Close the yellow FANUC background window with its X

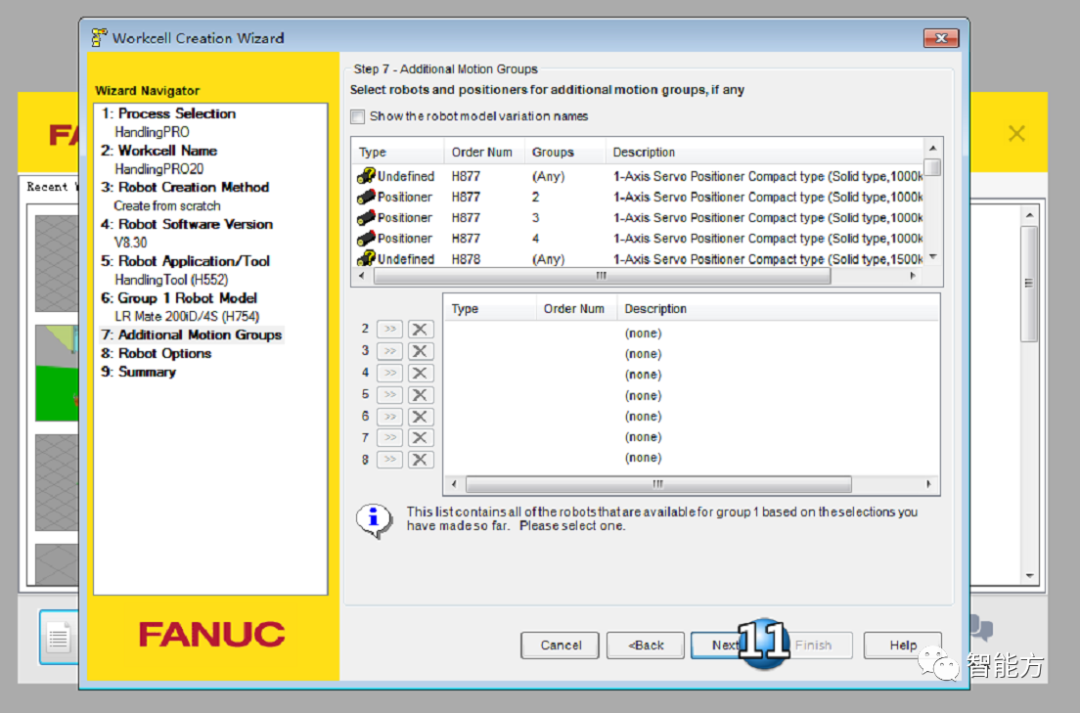(x=1017, y=134)
